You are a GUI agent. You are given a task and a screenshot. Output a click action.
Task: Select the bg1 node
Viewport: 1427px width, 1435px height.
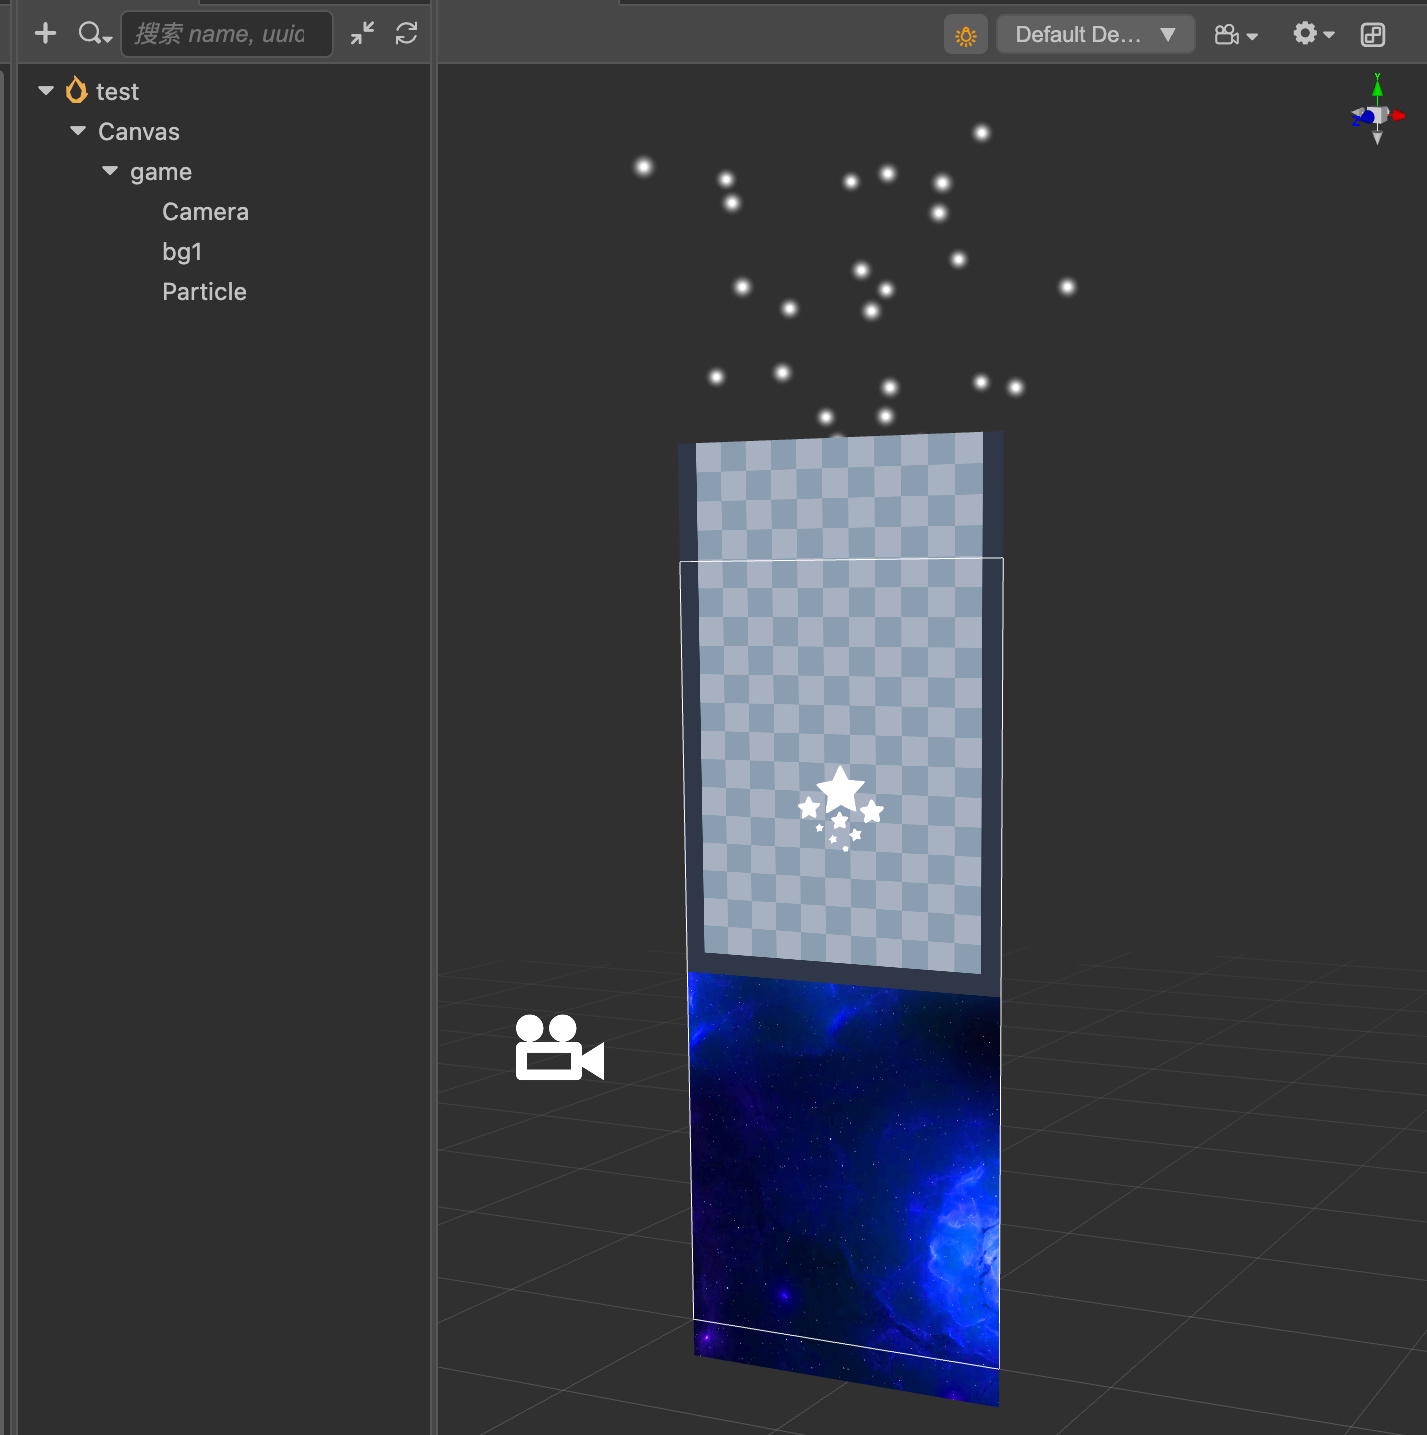(182, 252)
